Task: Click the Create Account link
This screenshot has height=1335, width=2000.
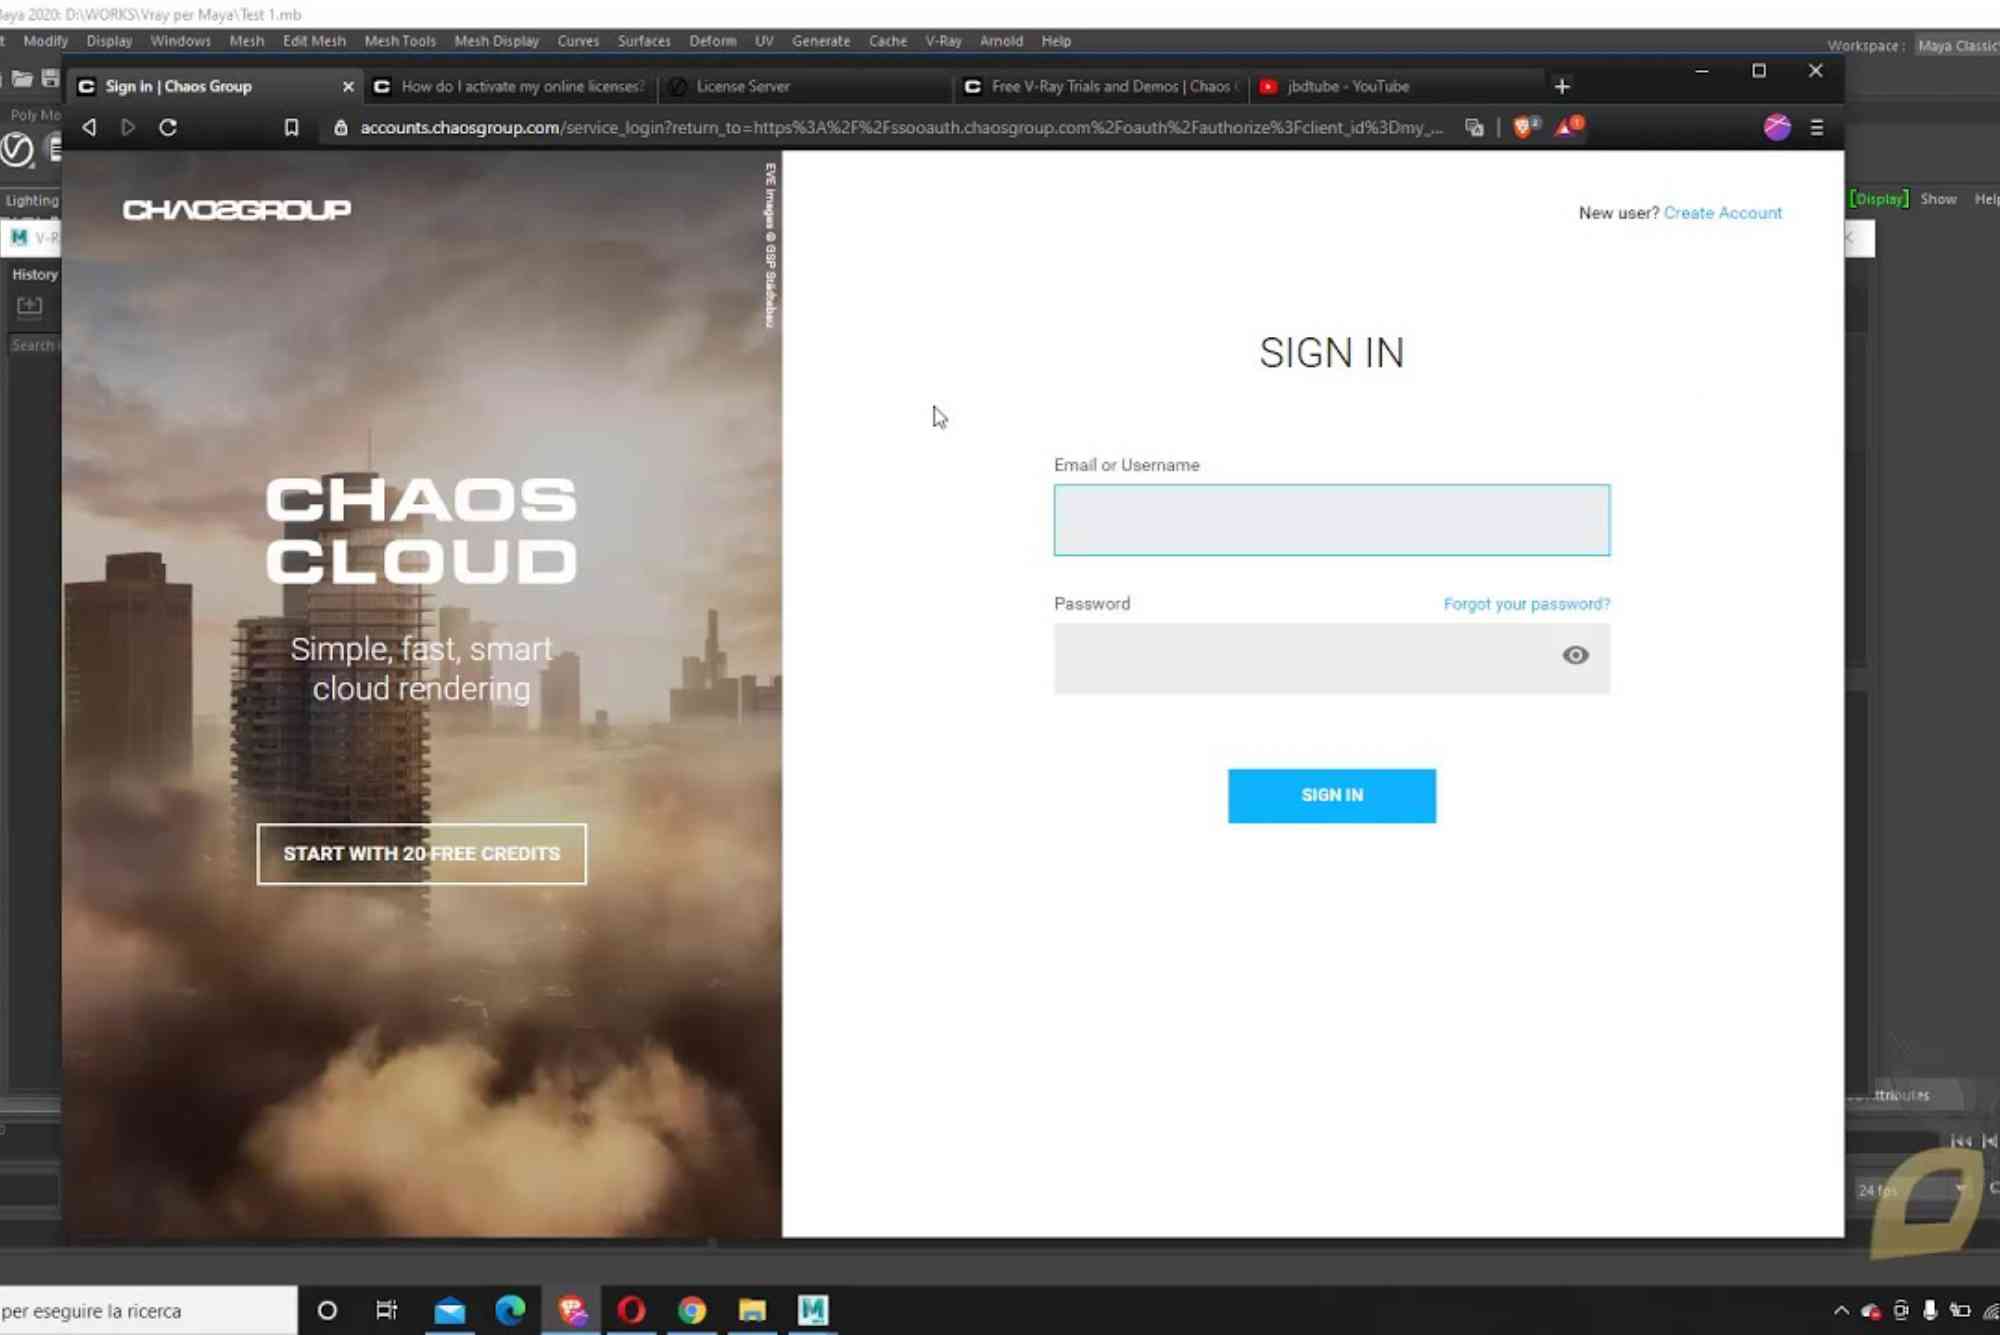Action: point(1722,213)
